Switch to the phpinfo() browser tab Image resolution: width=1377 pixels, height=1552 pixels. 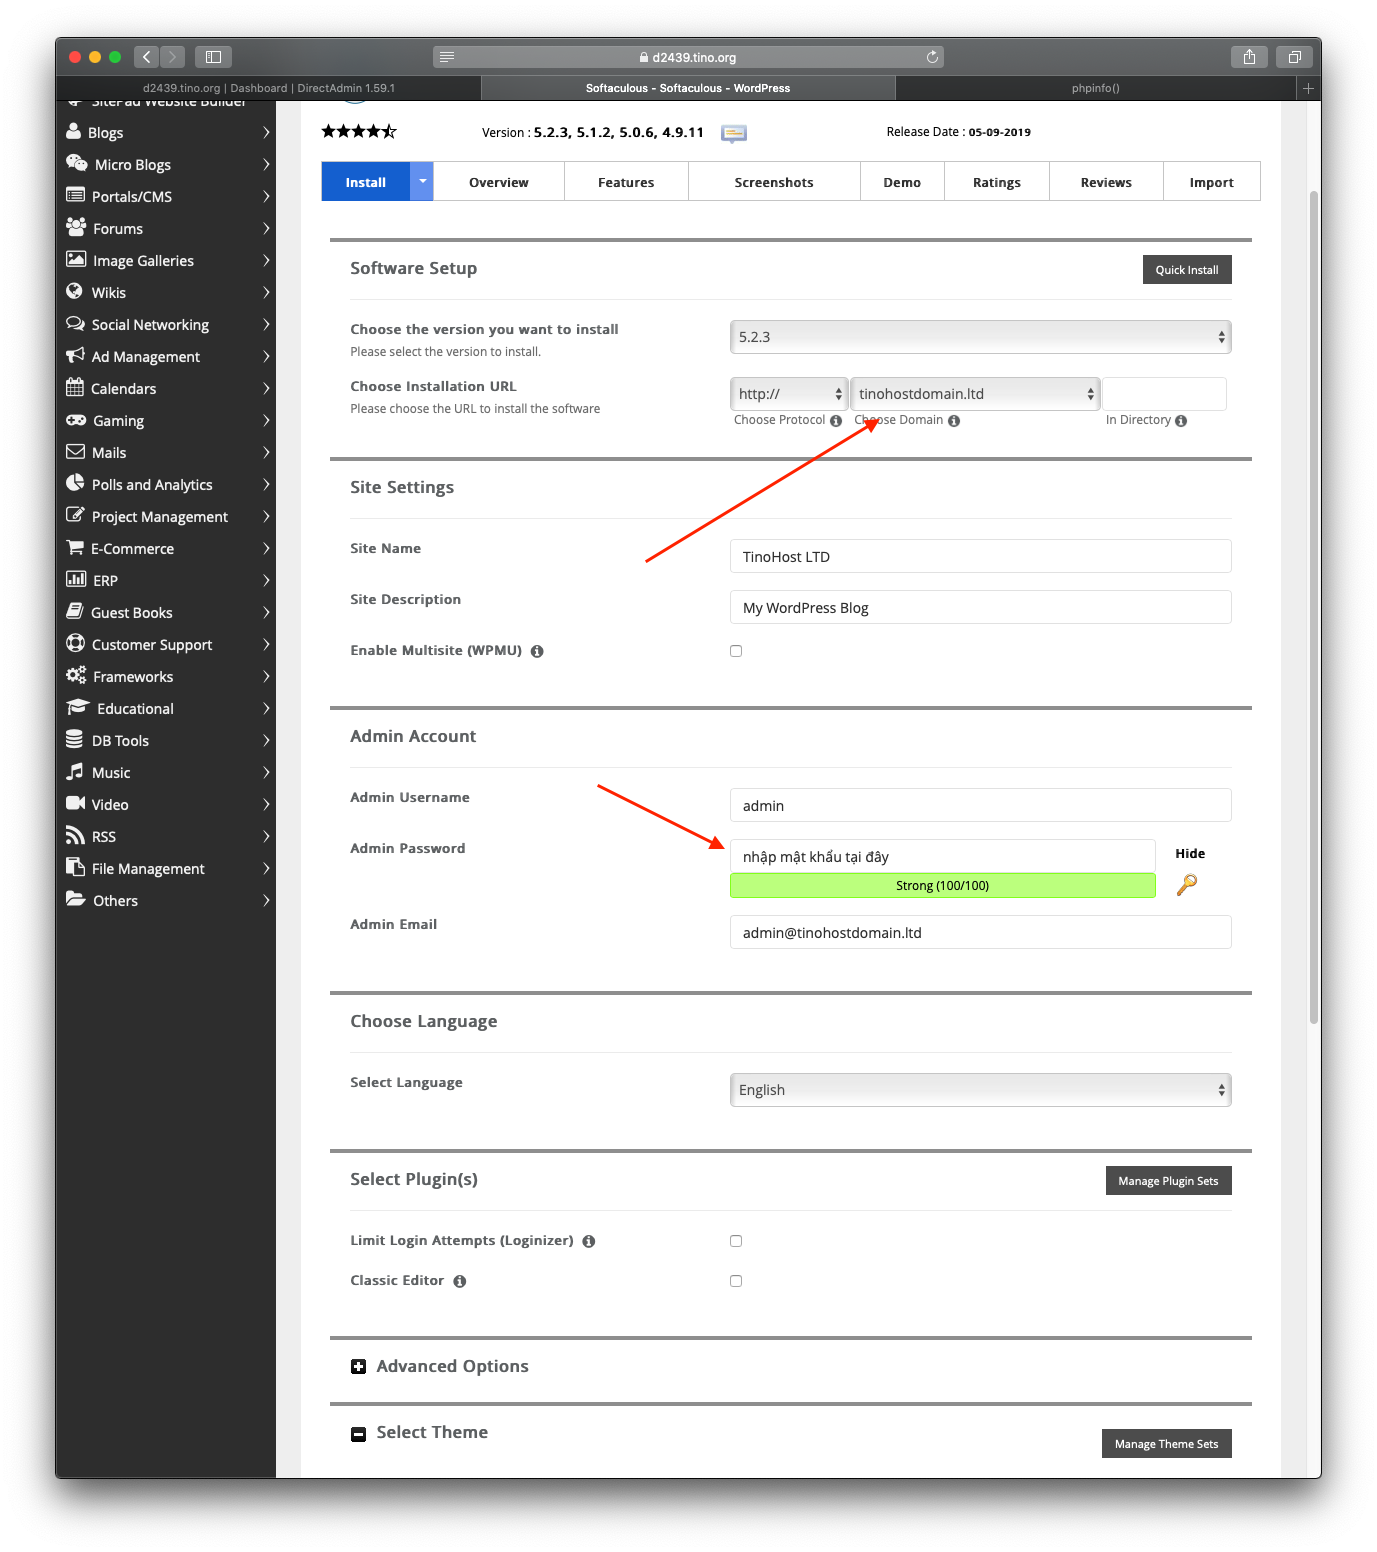[x=1096, y=88]
